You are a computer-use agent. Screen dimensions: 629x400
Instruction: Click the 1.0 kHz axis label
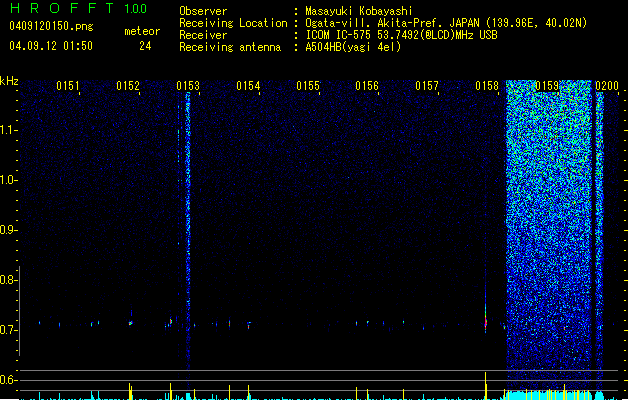8,180
